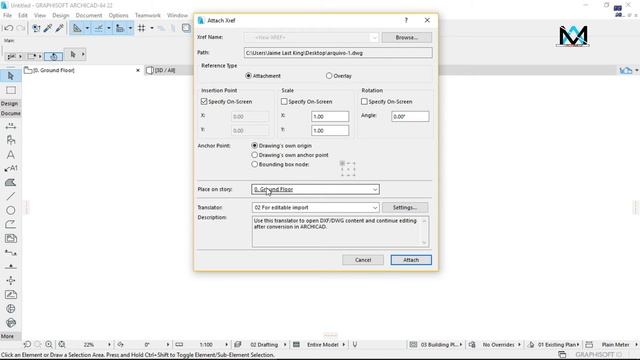Click the Cancel button

pyautogui.click(x=363, y=260)
